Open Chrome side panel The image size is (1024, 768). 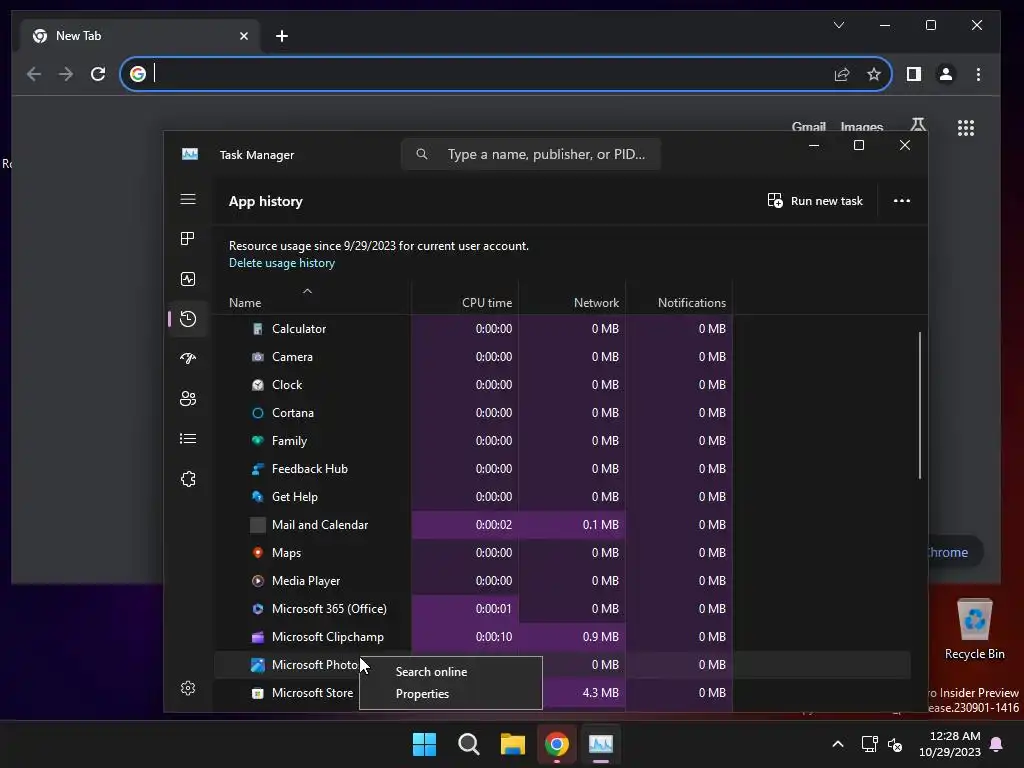pyautogui.click(x=914, y=74)
